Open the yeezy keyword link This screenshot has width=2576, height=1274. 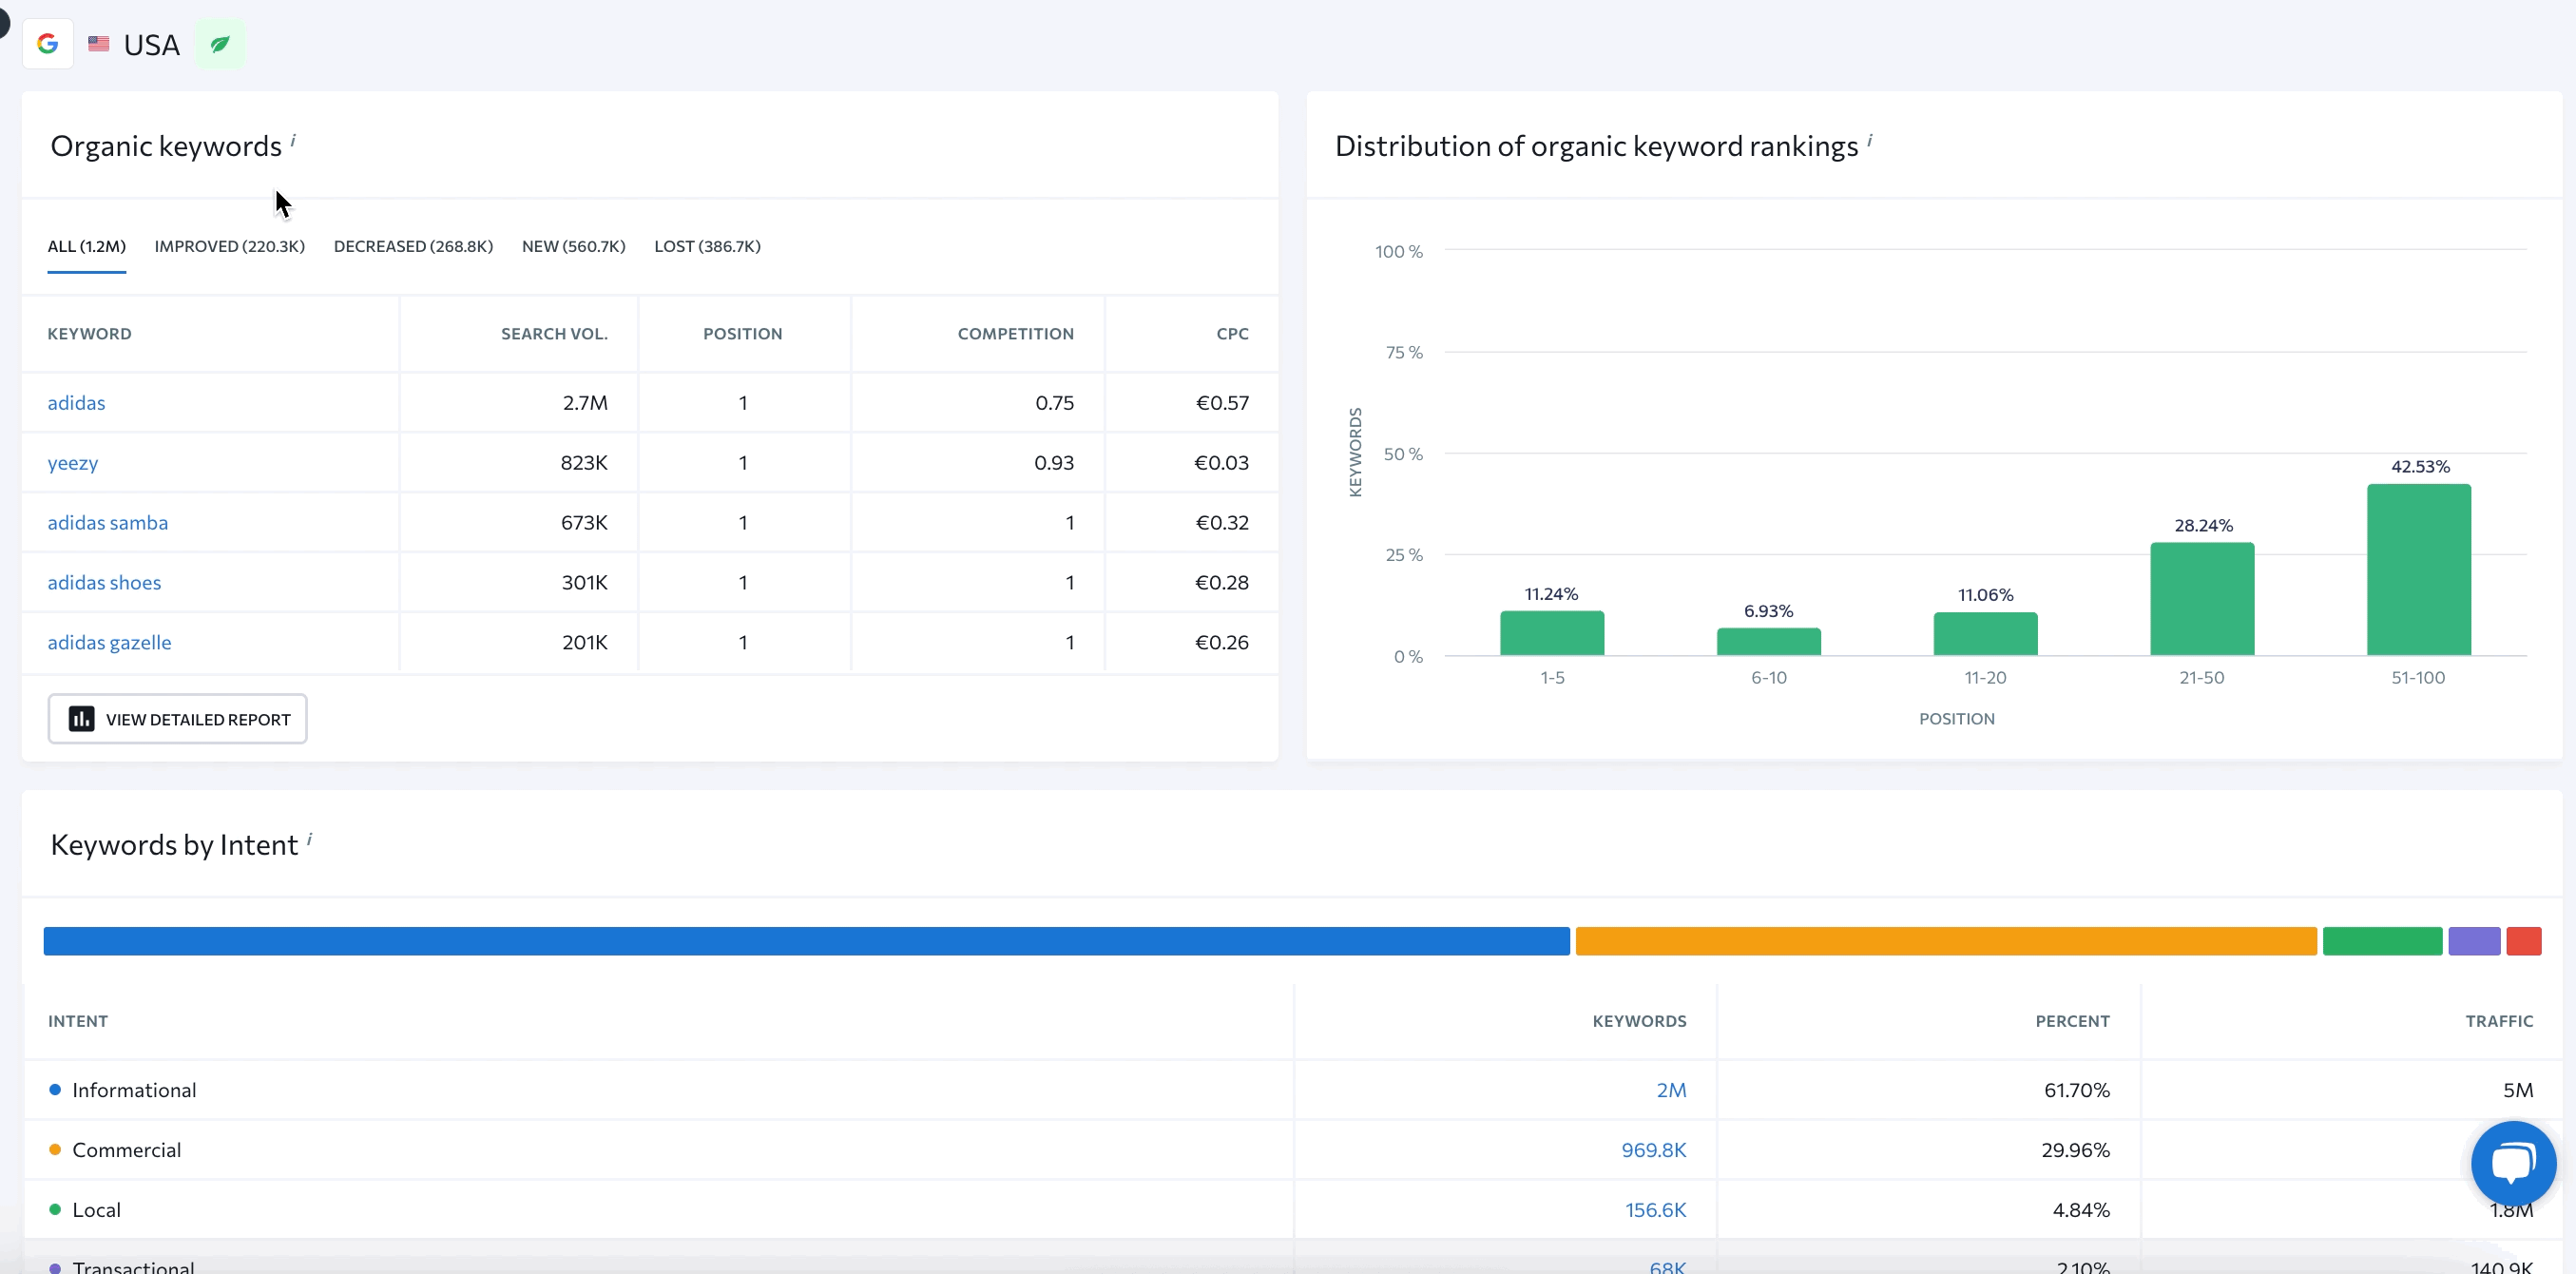(73, 462)
